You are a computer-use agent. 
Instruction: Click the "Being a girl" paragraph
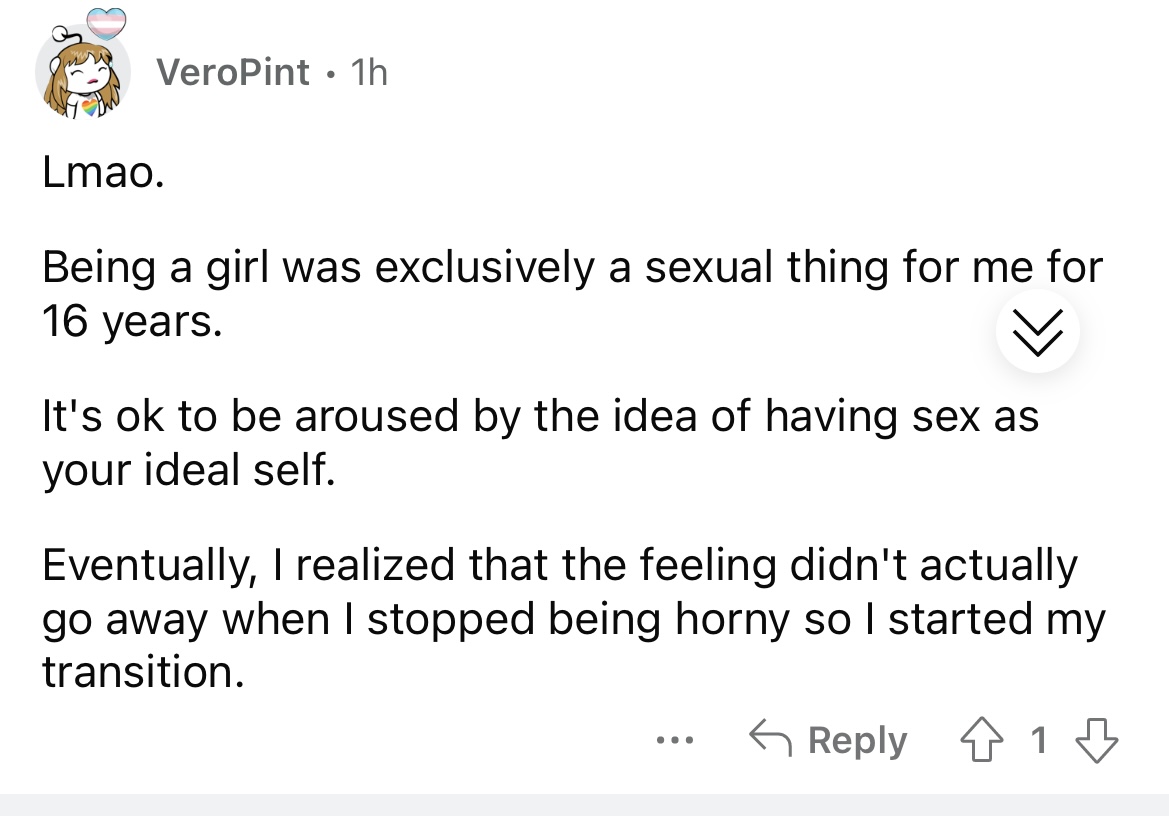(x=571, y=268)
